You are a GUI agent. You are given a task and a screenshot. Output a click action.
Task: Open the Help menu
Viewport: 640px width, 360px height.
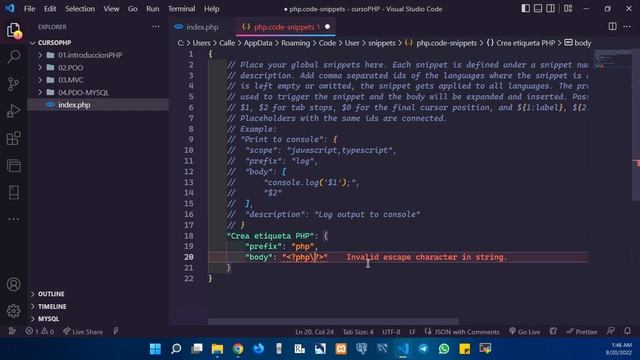(211, 9)
